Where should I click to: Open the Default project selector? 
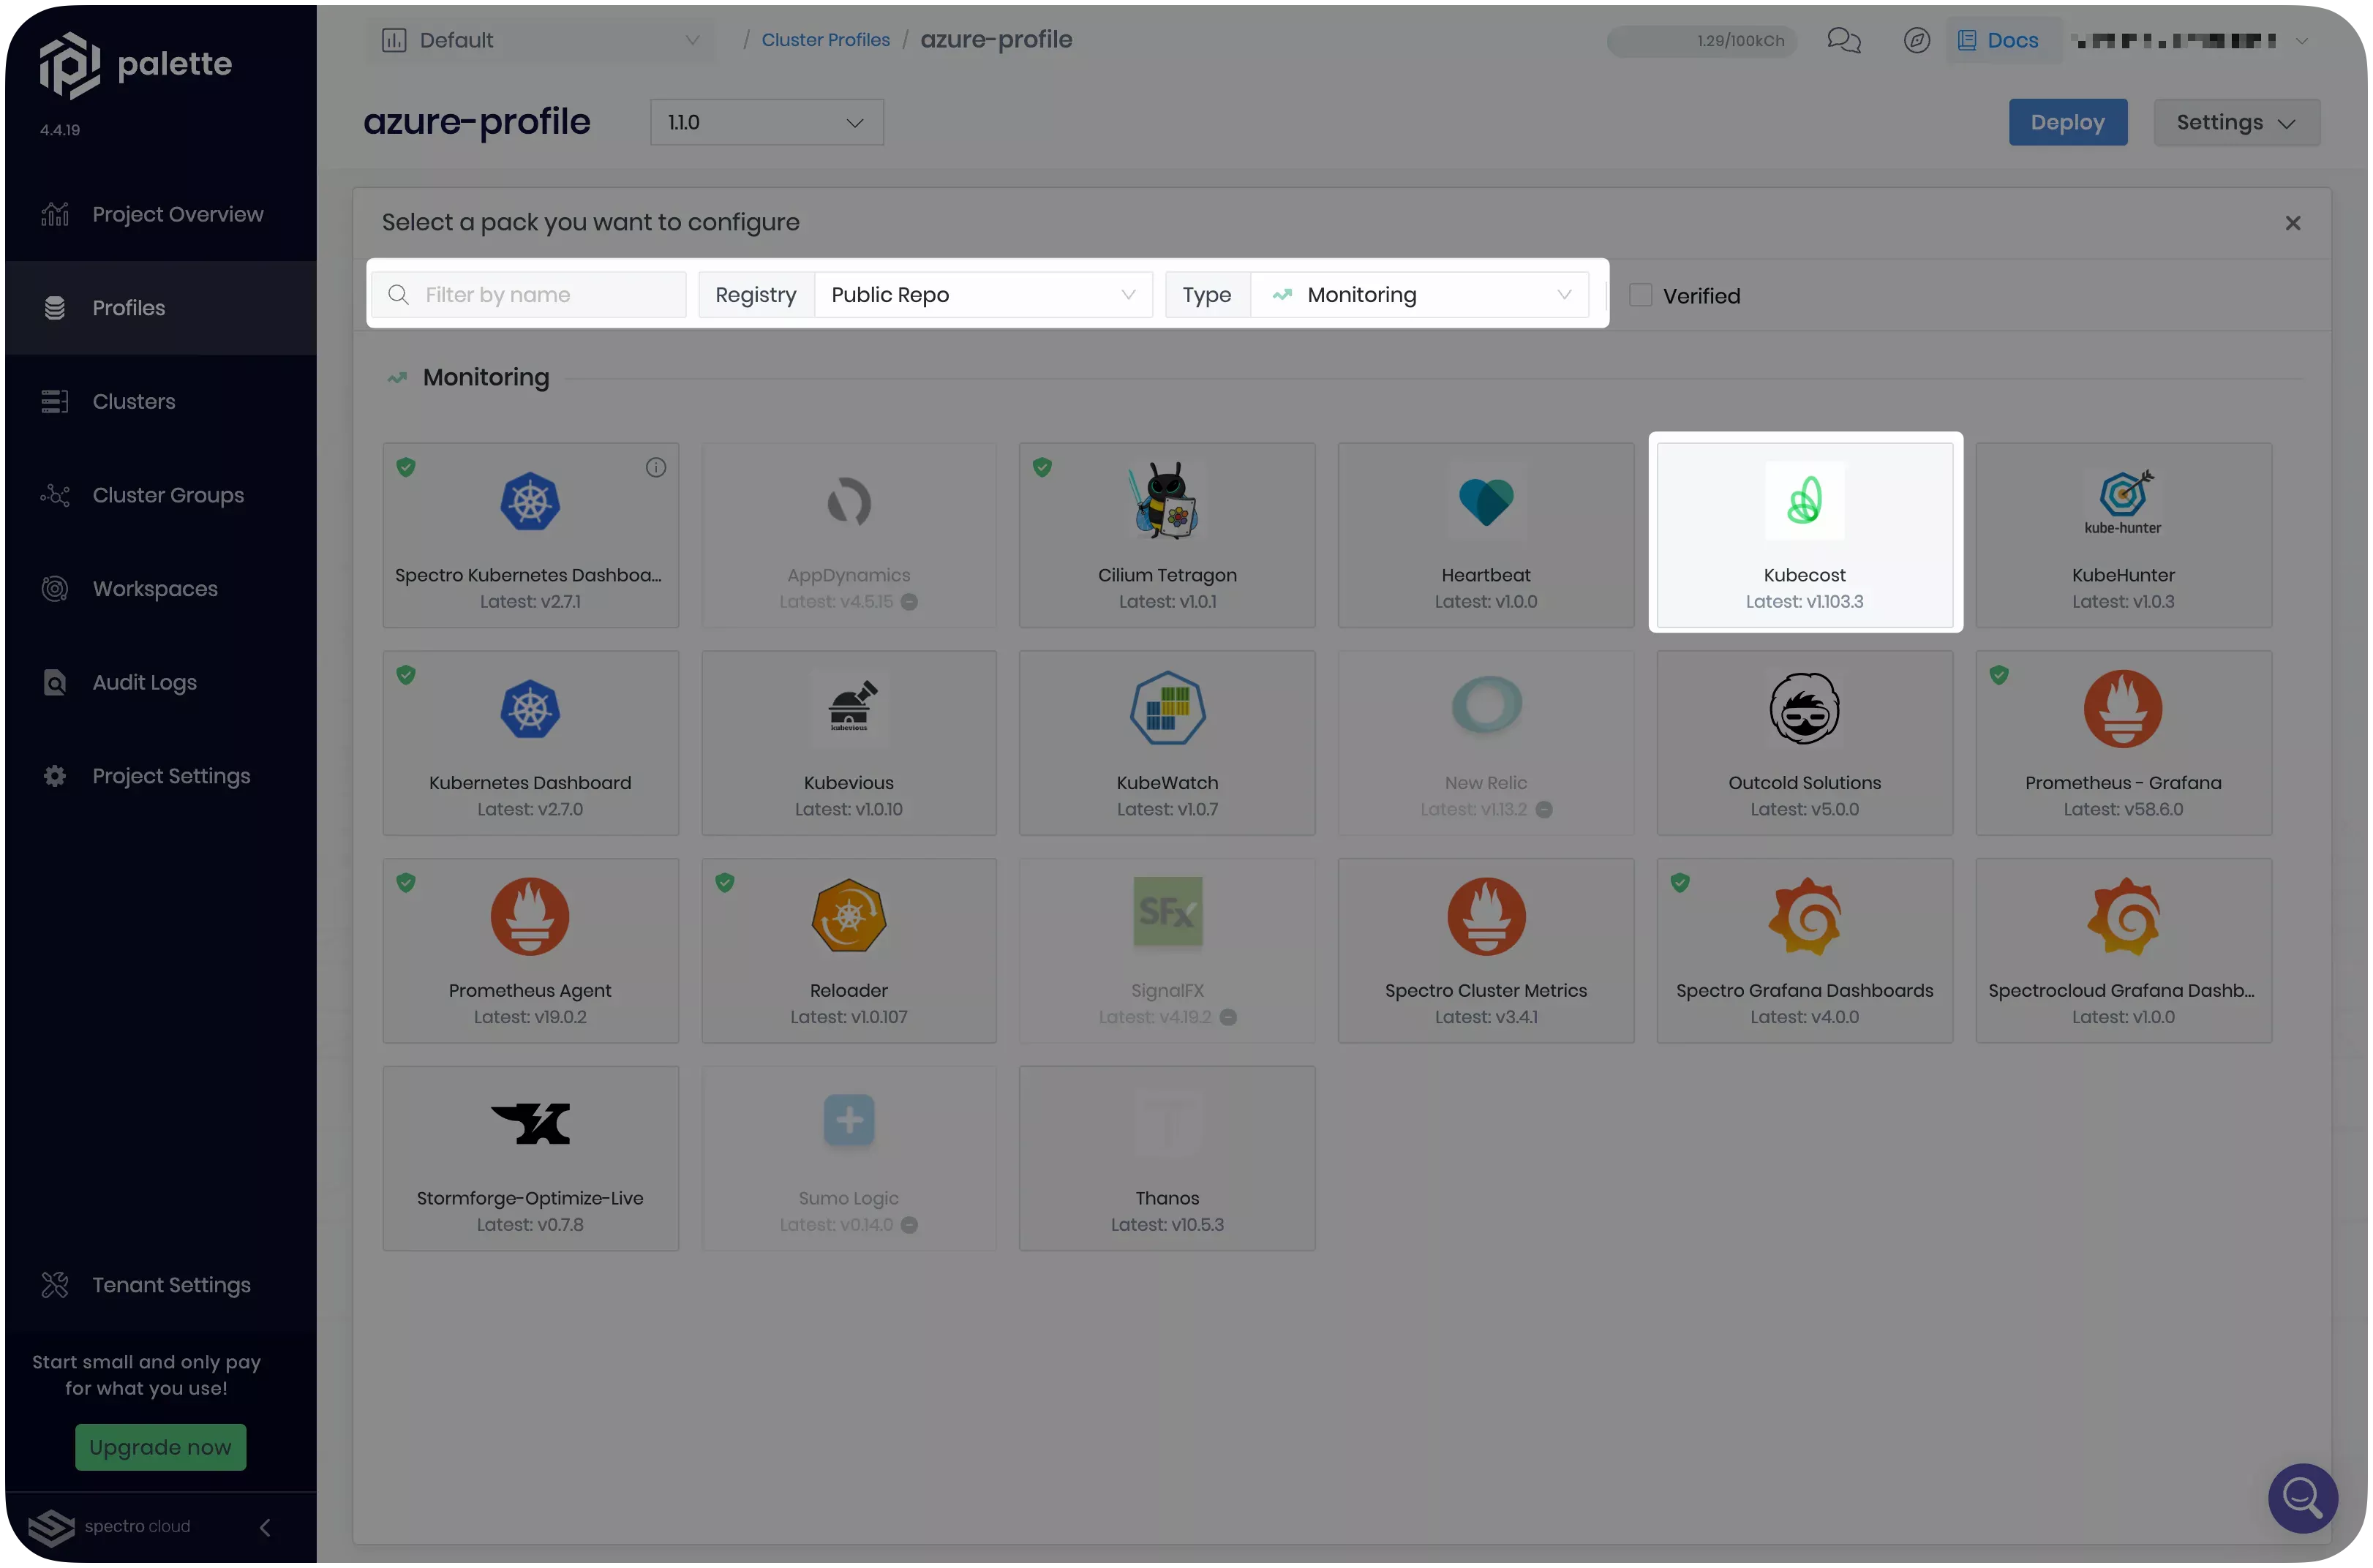click(x=540, y=40)
